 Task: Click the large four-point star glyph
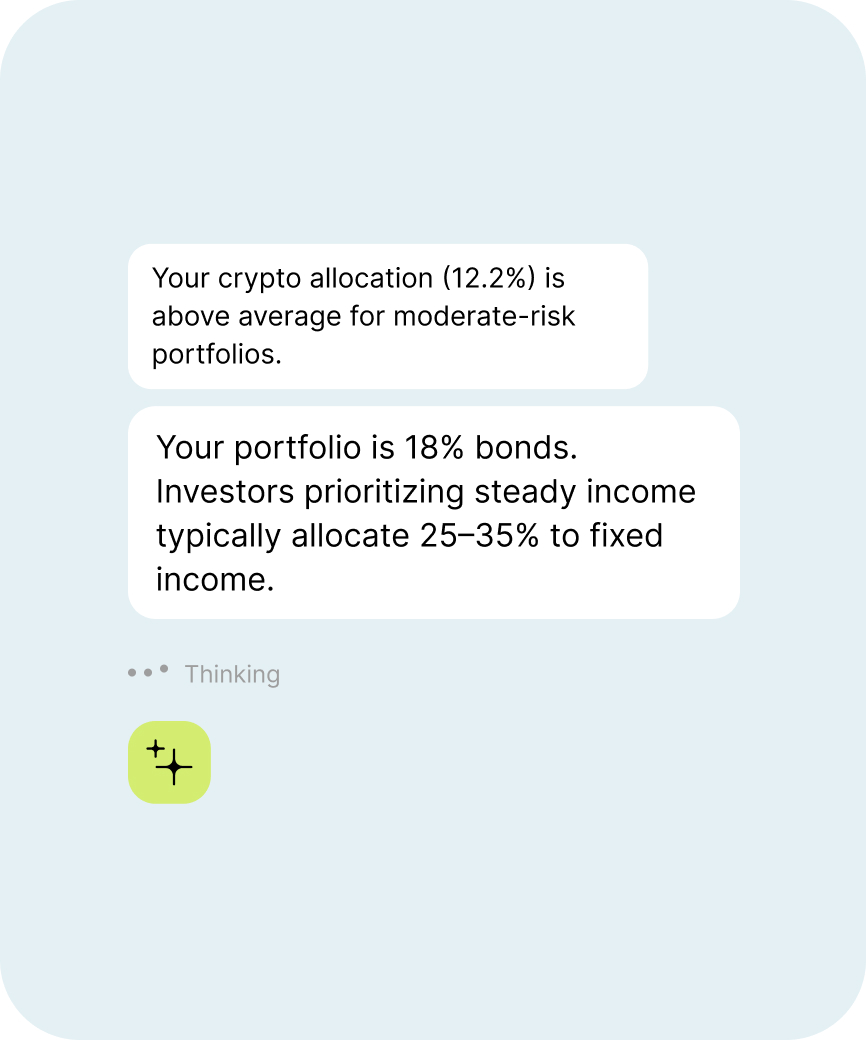pos(174,767)
